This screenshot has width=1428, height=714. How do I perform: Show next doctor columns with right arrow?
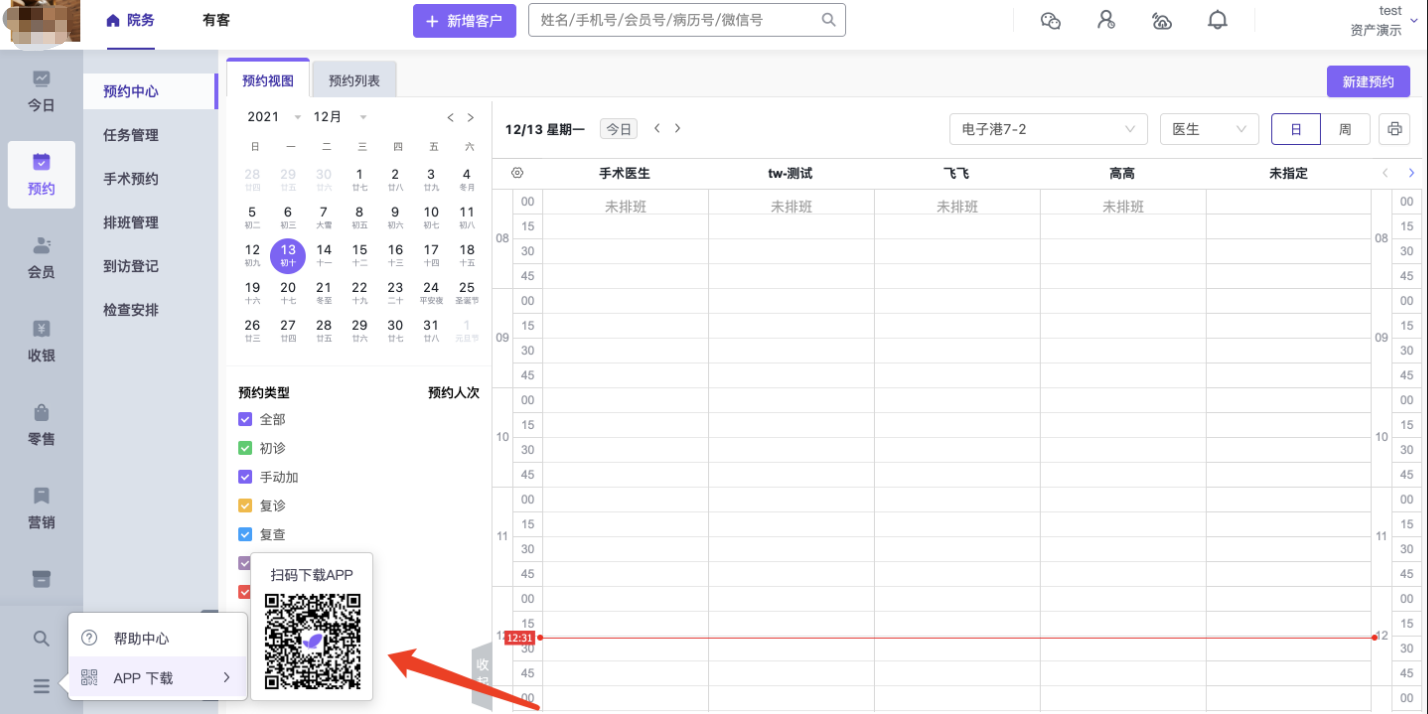click(1411, 173)
